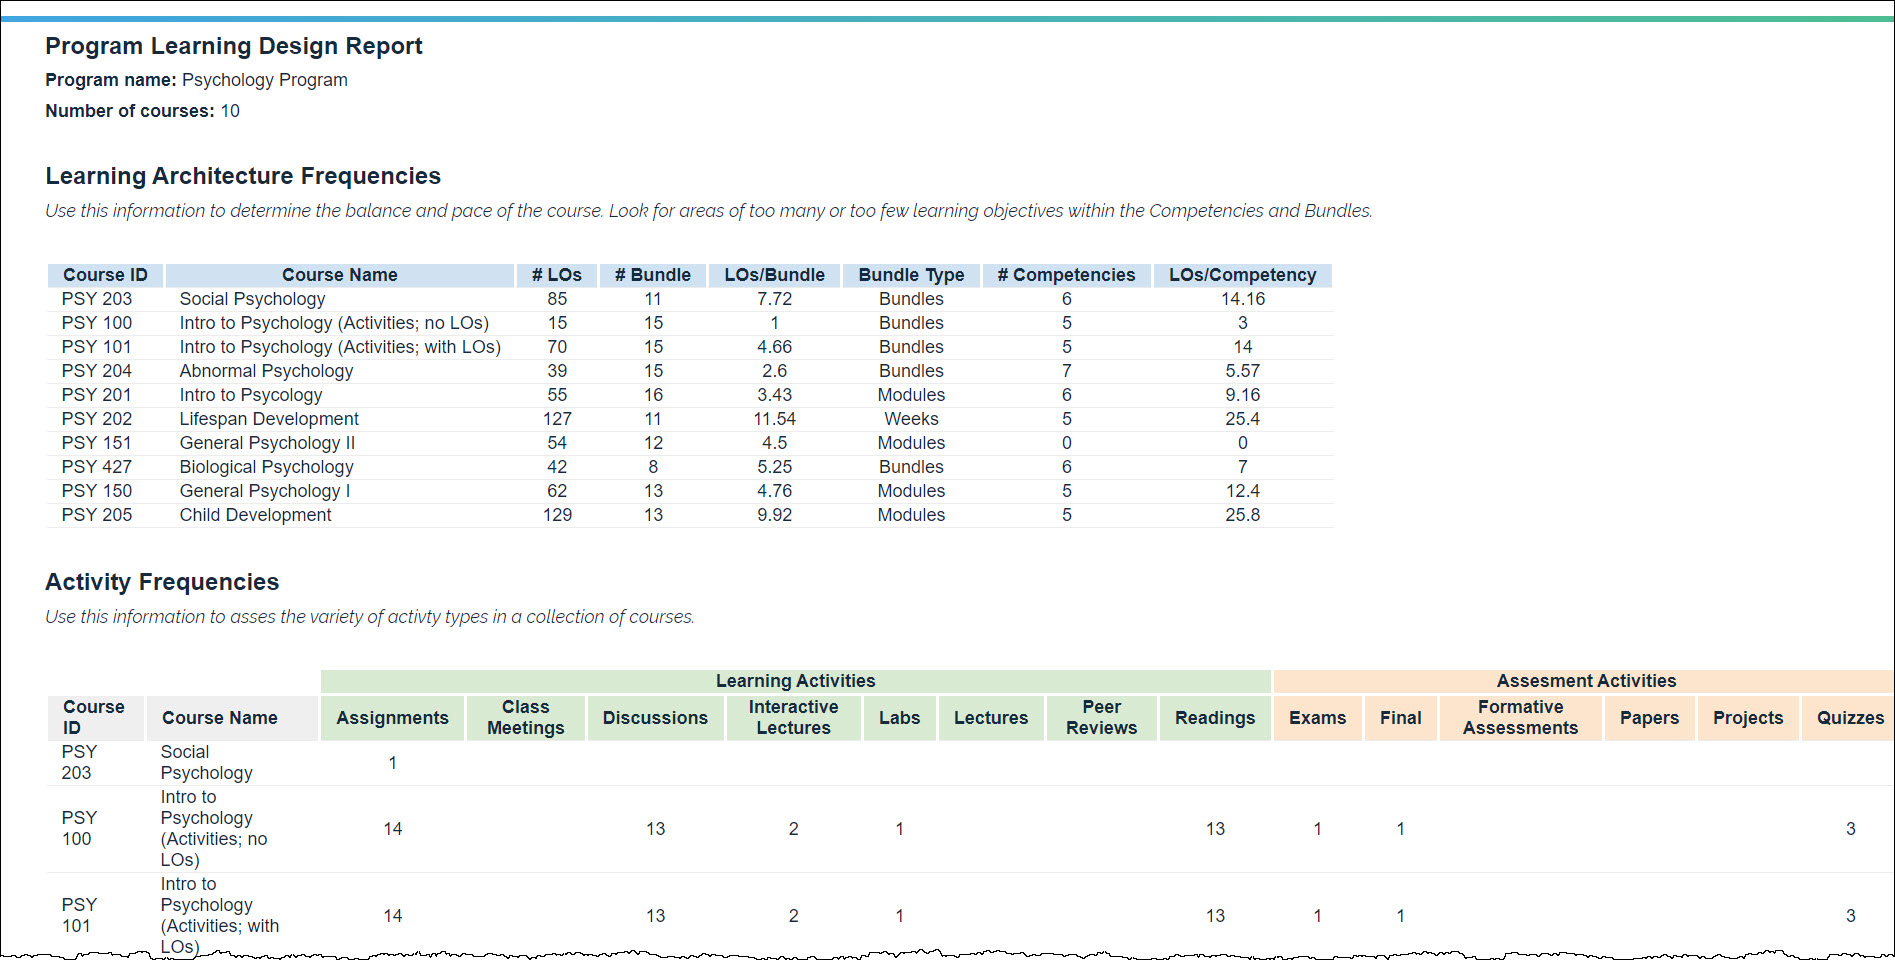This screenshot has height=960, width=1895.
Task: Click the 'Abnormal Psychology' course name
Action: tap(266, 371)
